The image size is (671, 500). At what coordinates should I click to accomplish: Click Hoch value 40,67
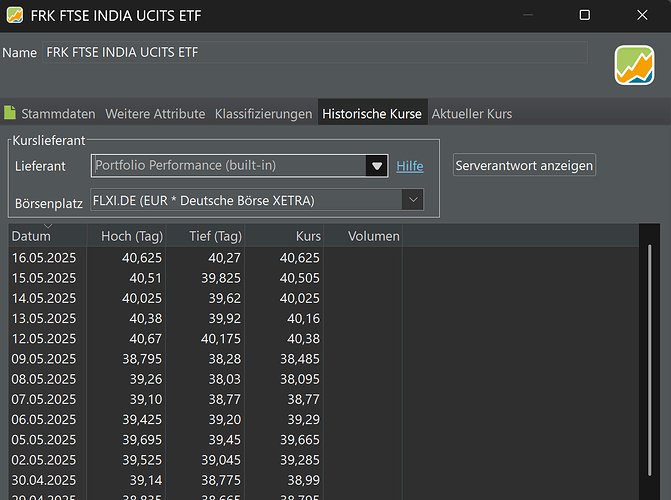click(145, 339)
